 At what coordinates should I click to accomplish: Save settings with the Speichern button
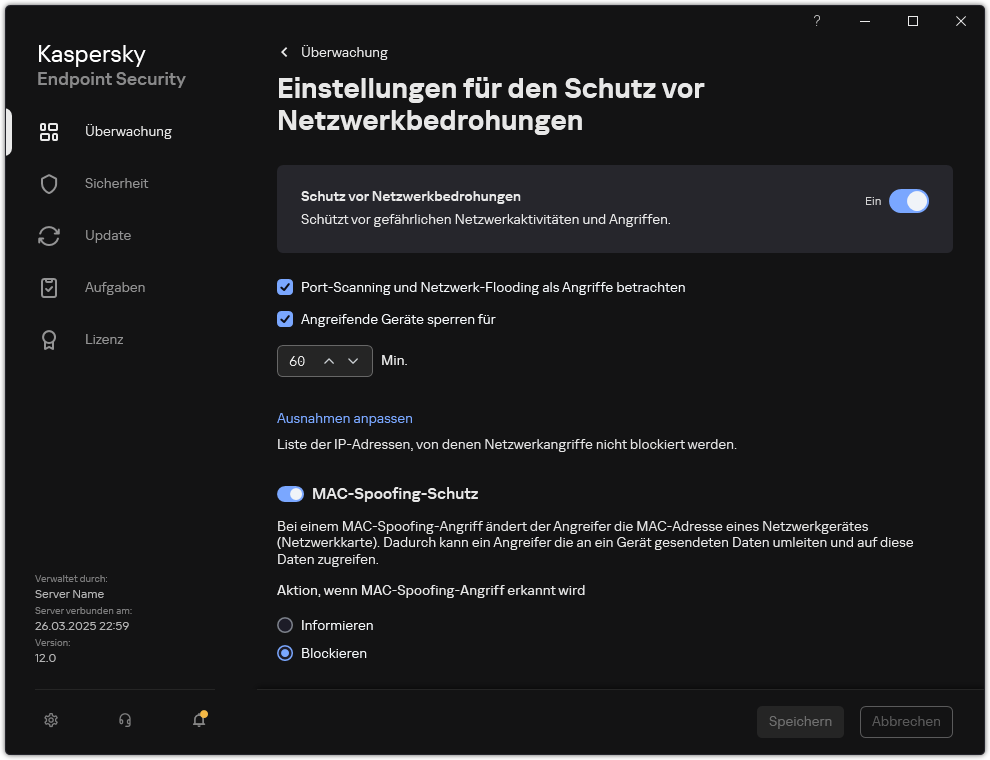click(800, 721)
